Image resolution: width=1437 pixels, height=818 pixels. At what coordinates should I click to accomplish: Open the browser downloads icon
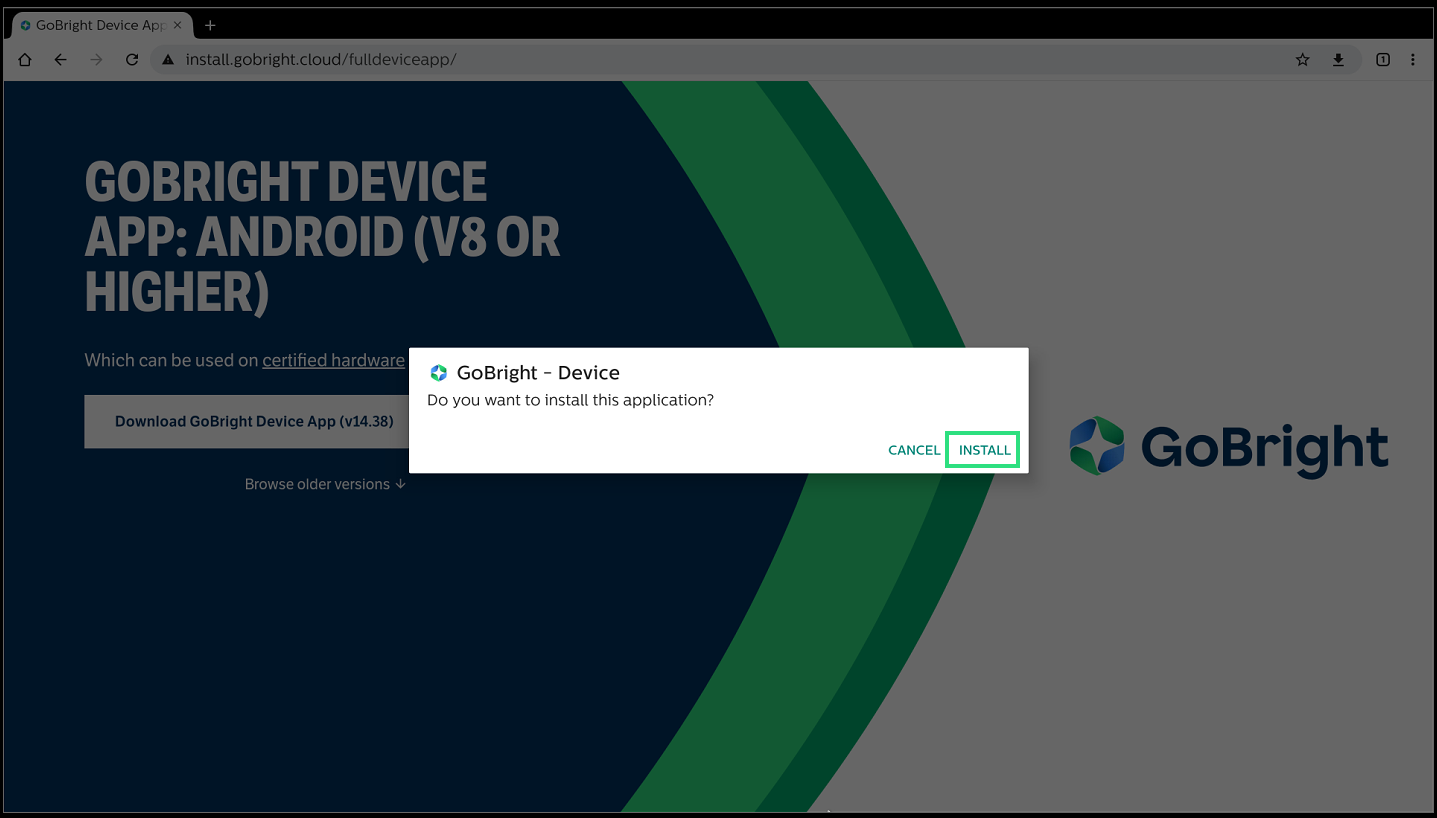click(1338, 60)
